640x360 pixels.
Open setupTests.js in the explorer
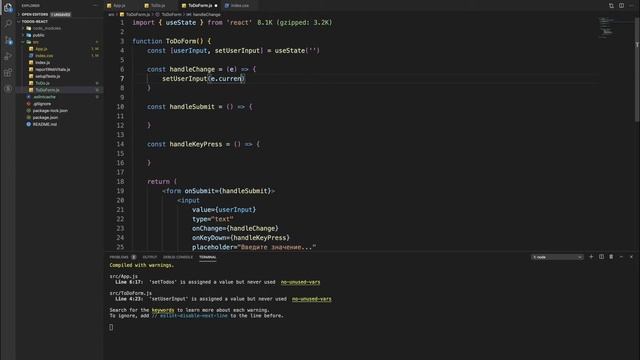click(47, 76)
